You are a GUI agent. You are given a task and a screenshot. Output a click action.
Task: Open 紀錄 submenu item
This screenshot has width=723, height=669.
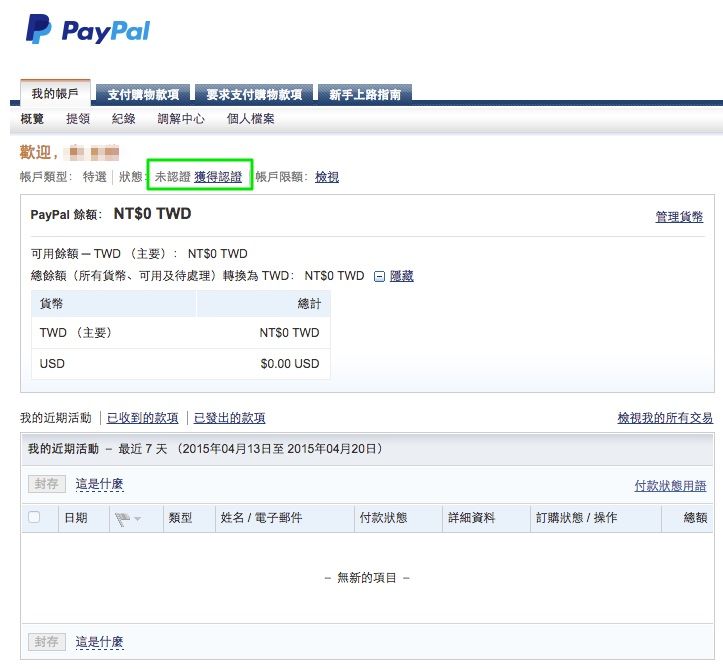(124, 119)
